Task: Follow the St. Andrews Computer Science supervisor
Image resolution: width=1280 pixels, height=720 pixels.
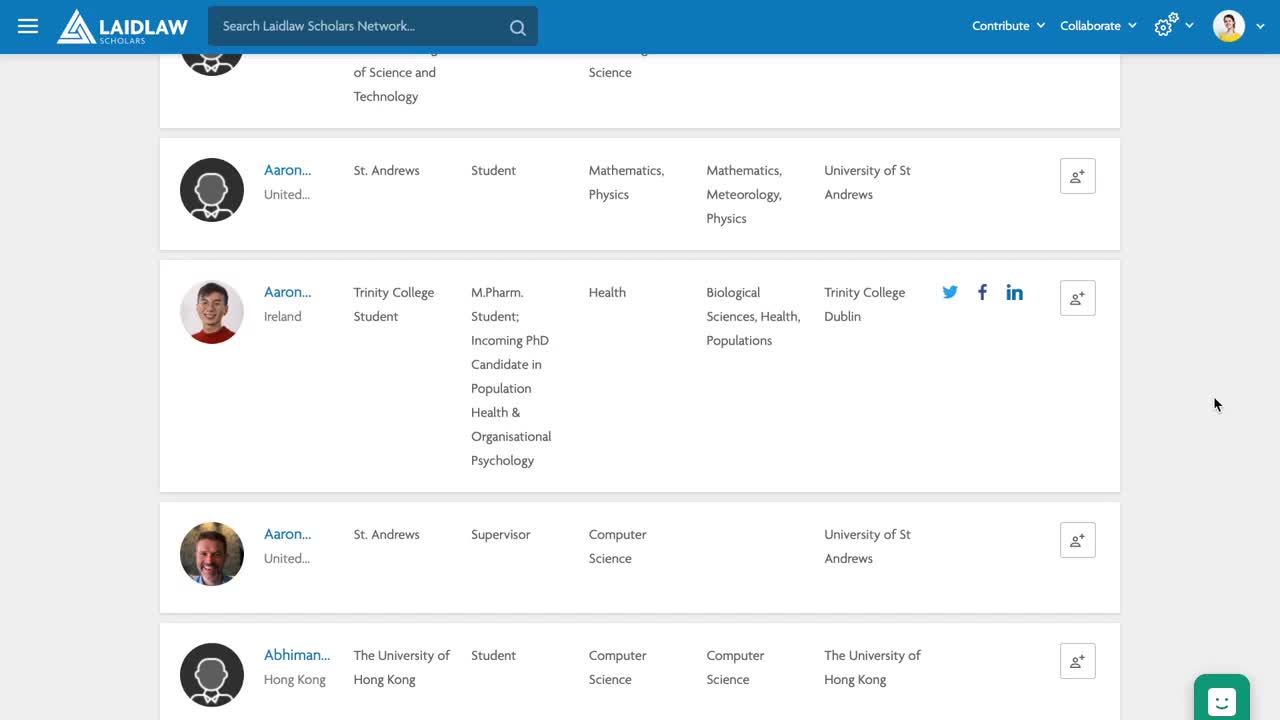Action: coord(1077,540)
